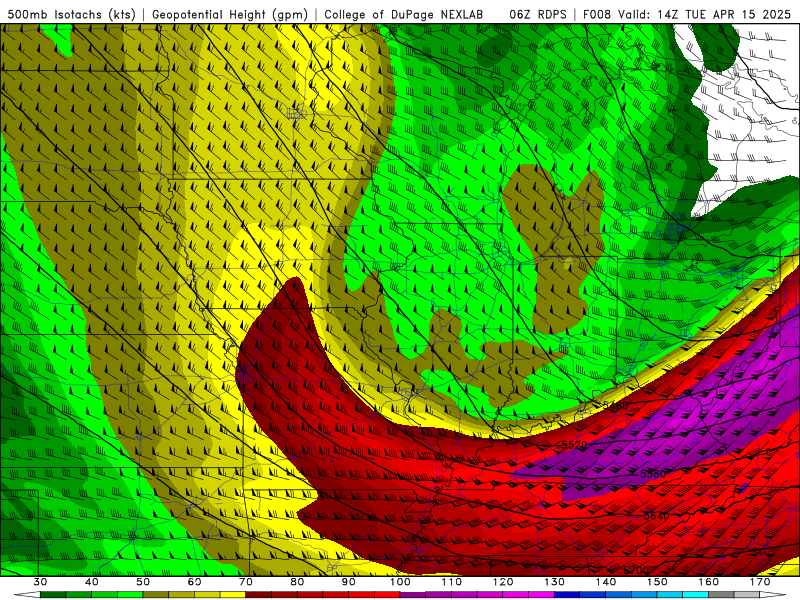Viewport: 800px width, 600px height.
Task: Click the 5580 height contour label
Action: pyautogui.click(x=653, y=473)
